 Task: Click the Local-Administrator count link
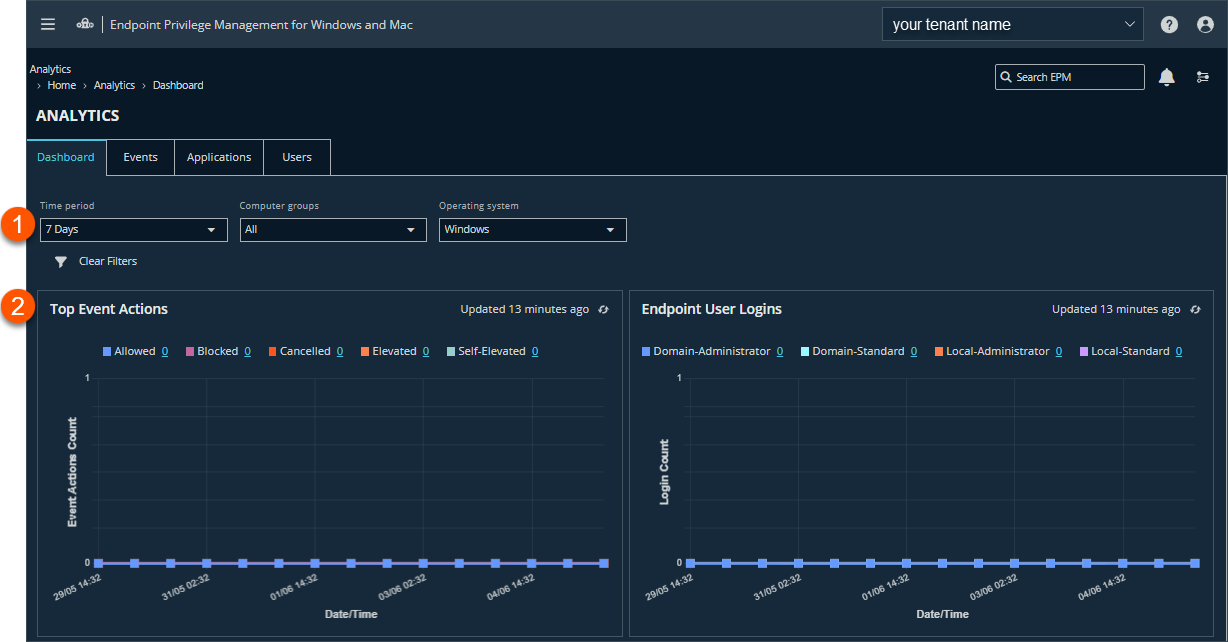click(1059, 351)
